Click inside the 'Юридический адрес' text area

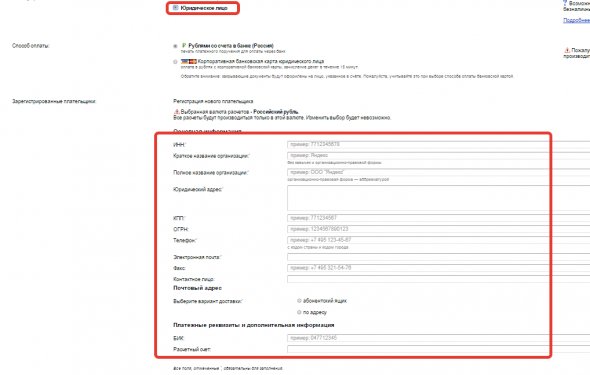pyautogui.click(x=438, y=198)
